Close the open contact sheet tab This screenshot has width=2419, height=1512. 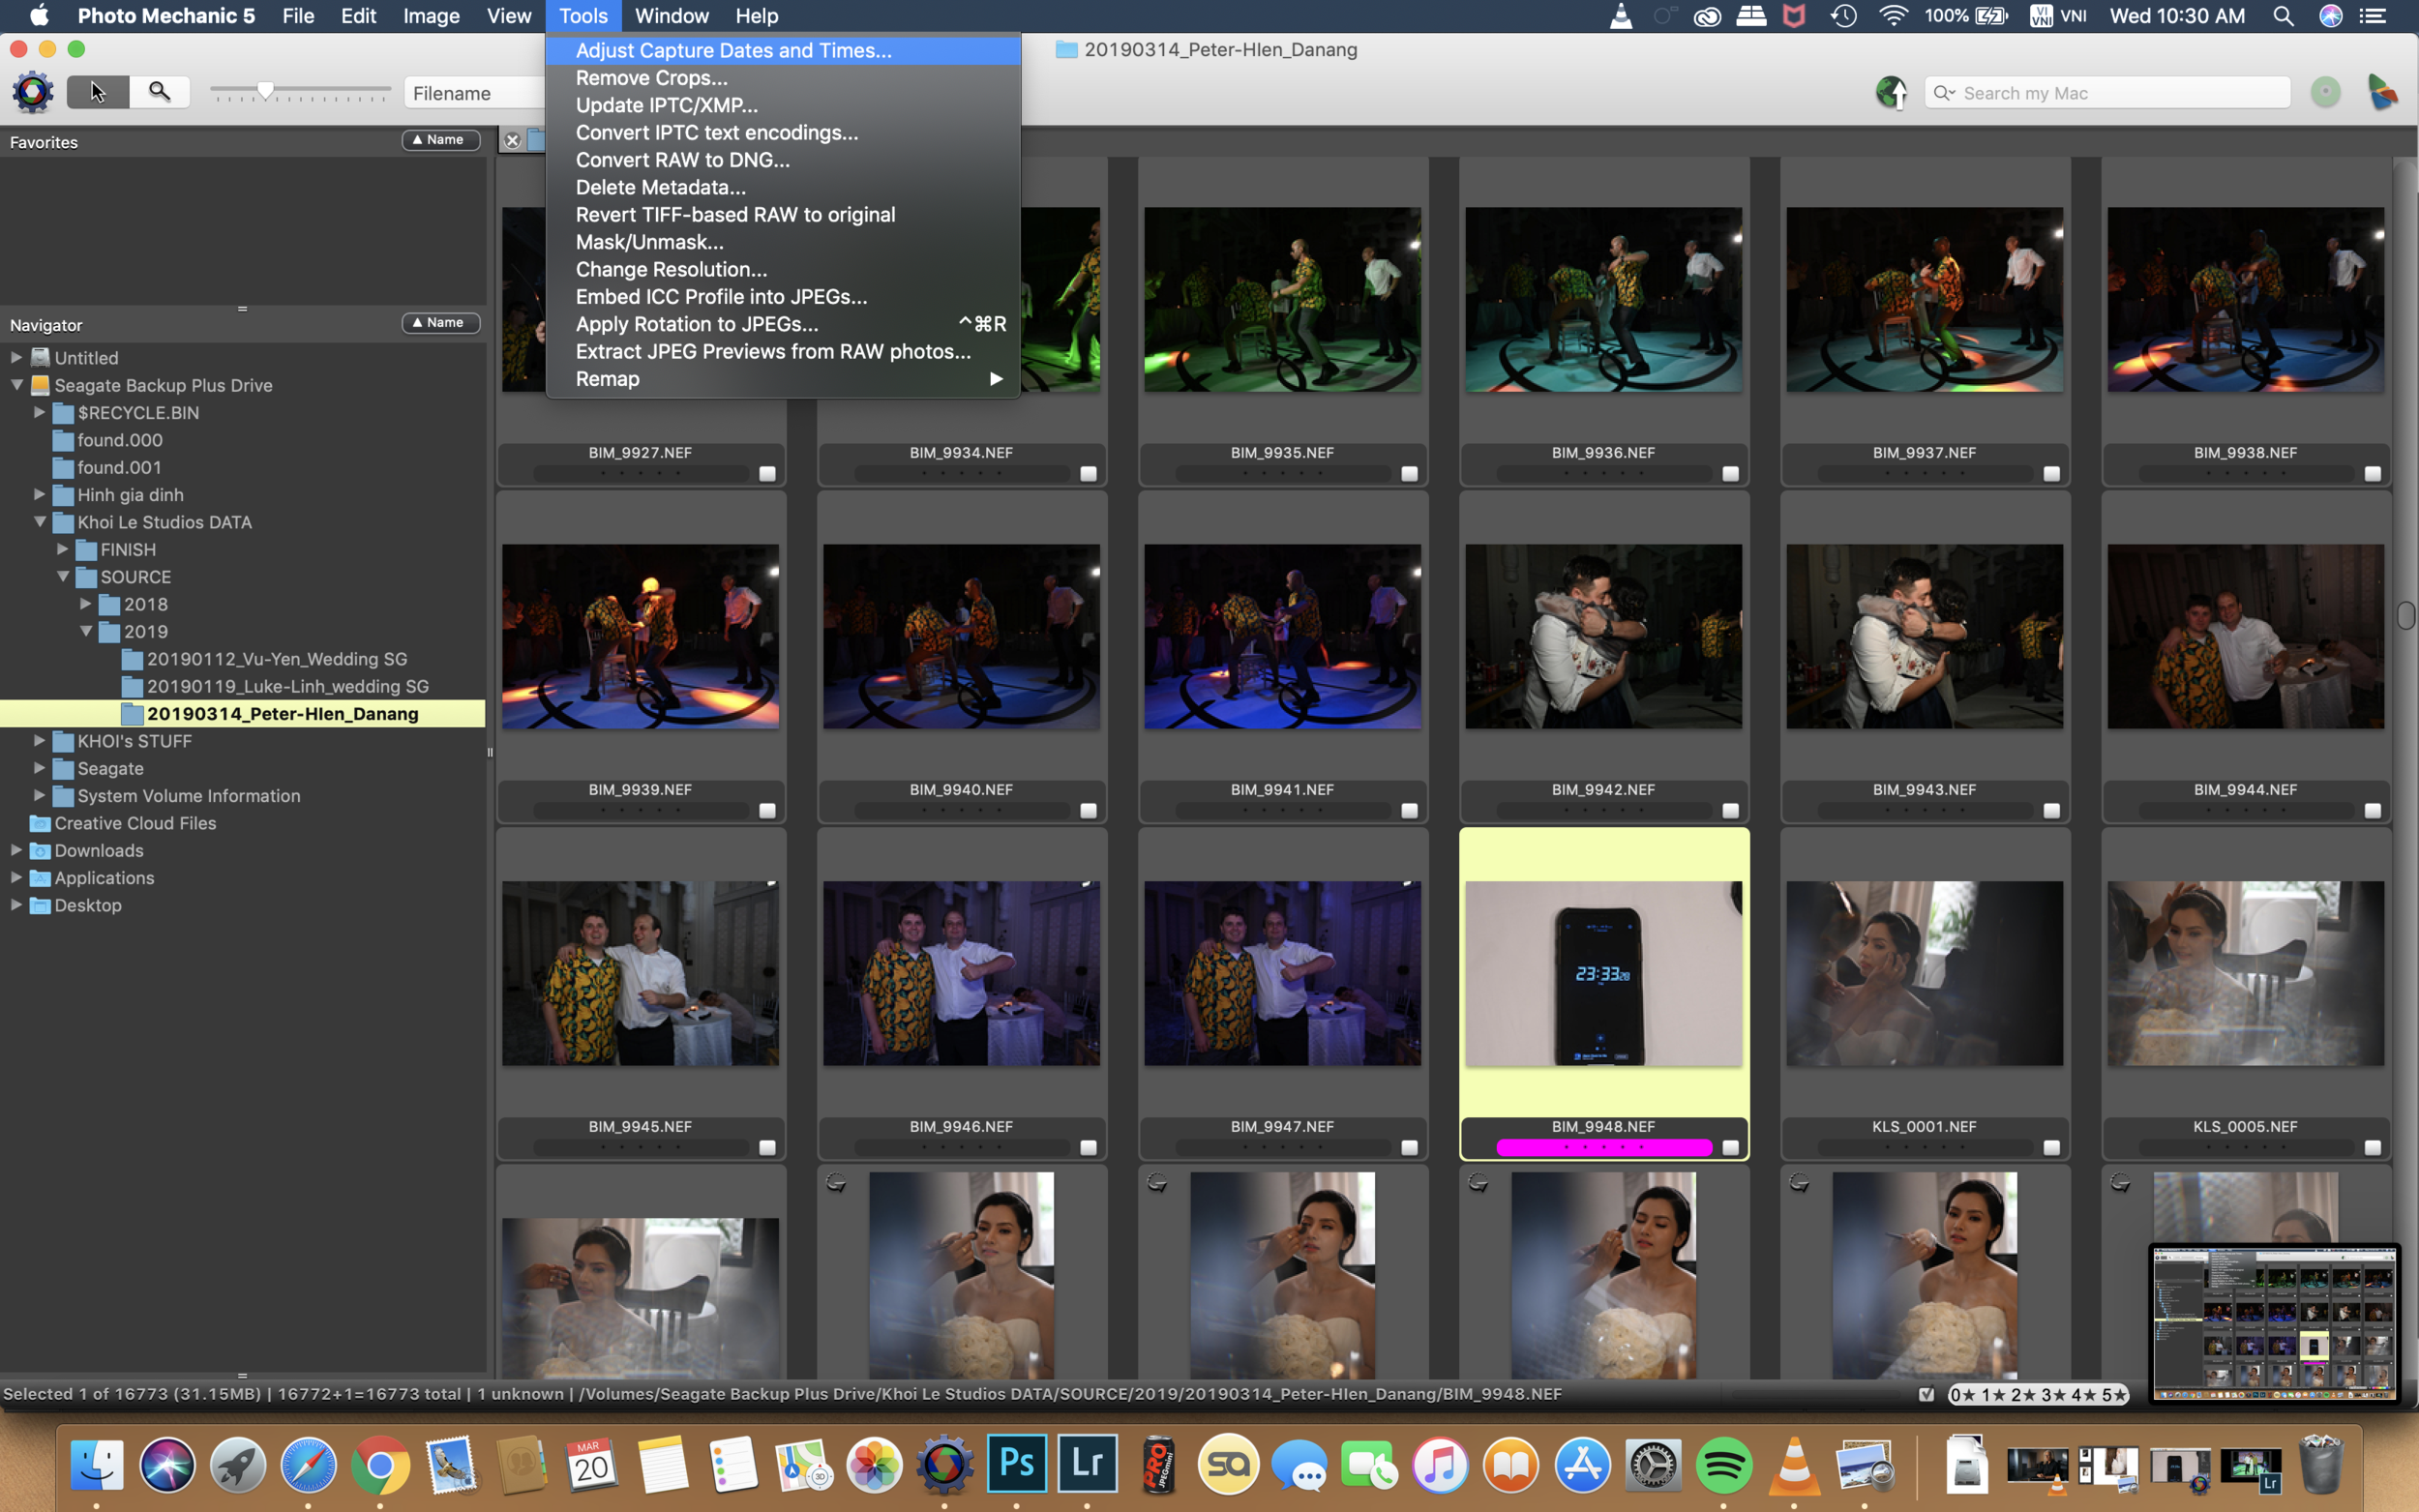tap(512, 141)
